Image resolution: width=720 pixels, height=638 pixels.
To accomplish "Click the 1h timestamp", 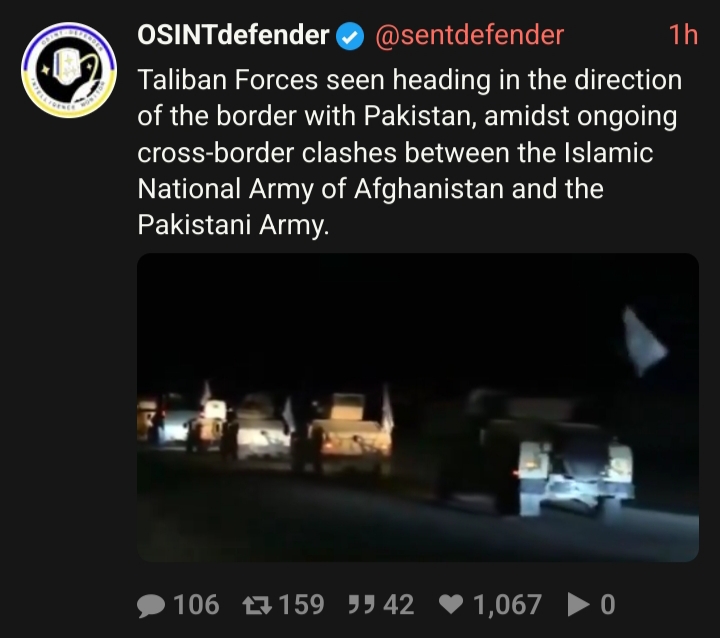I will 683,35.
